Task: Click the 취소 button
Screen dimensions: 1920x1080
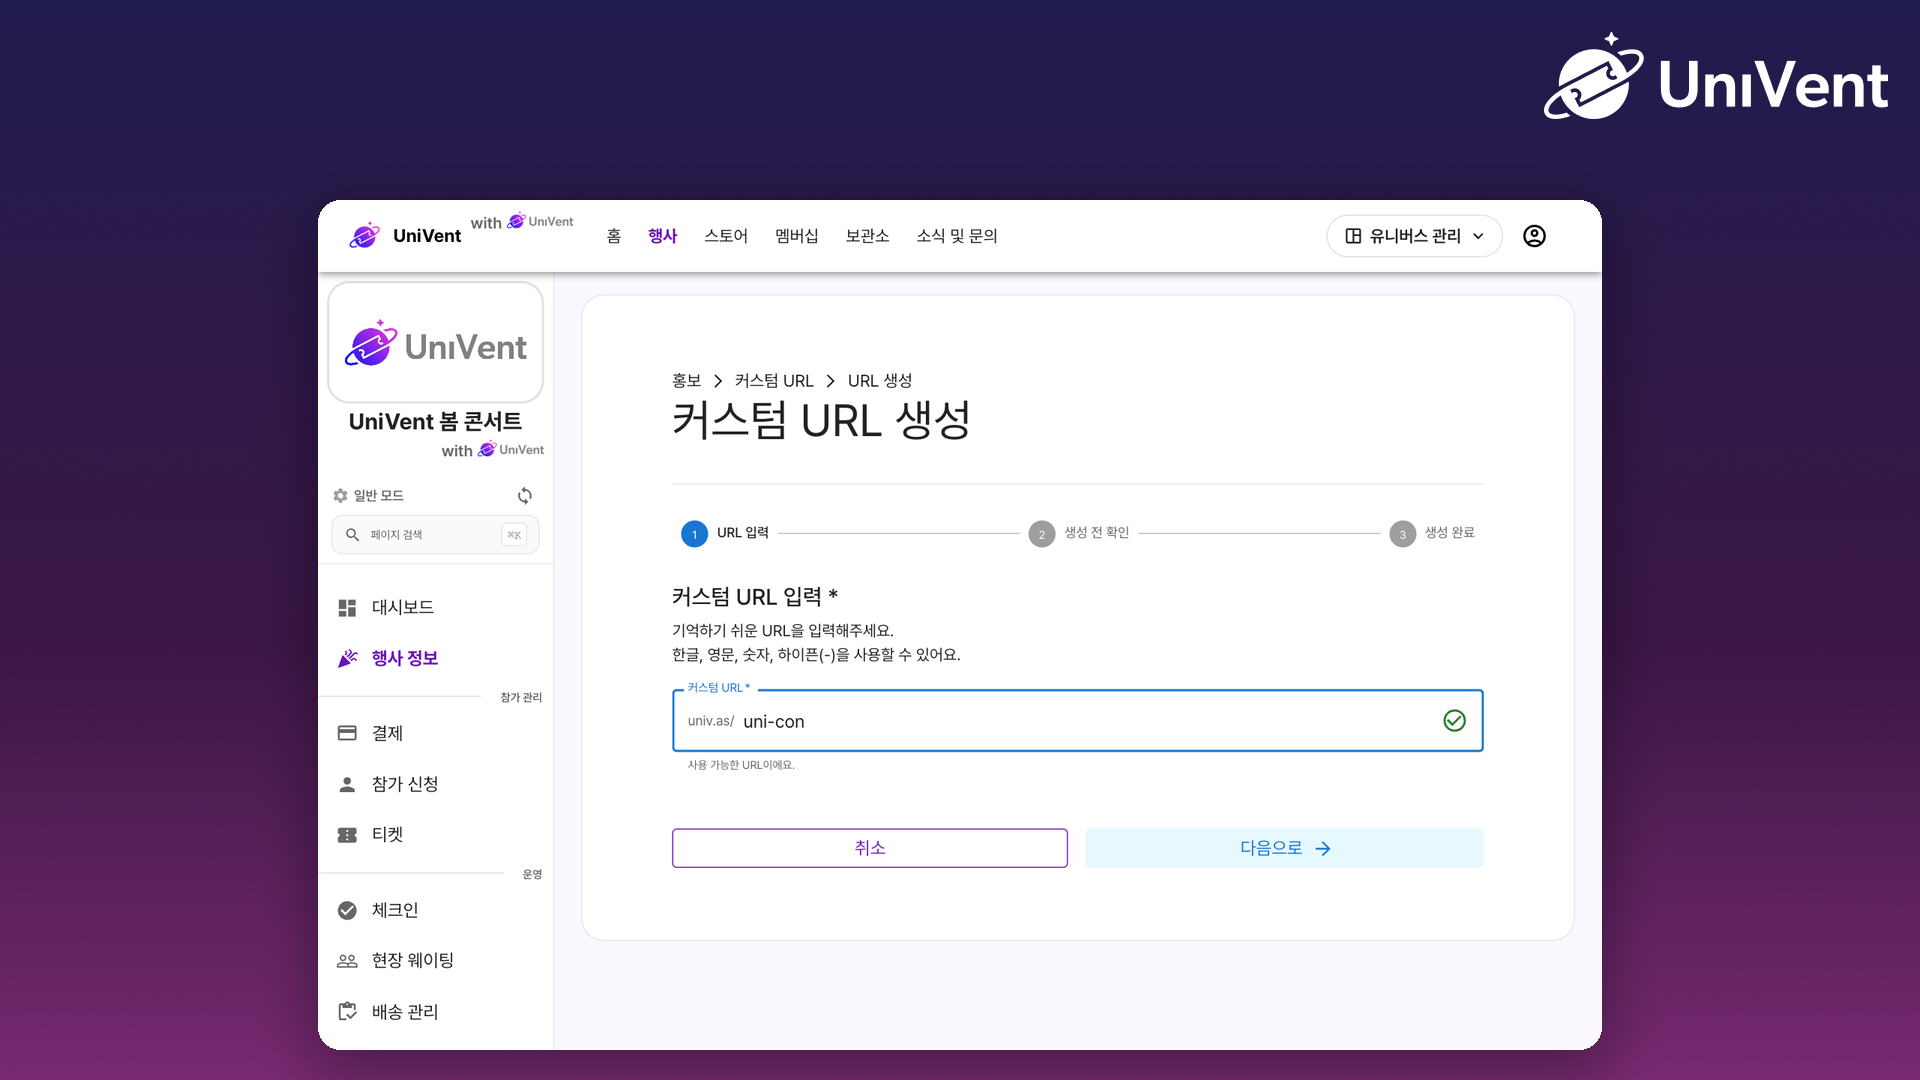Action: point(870,848)
